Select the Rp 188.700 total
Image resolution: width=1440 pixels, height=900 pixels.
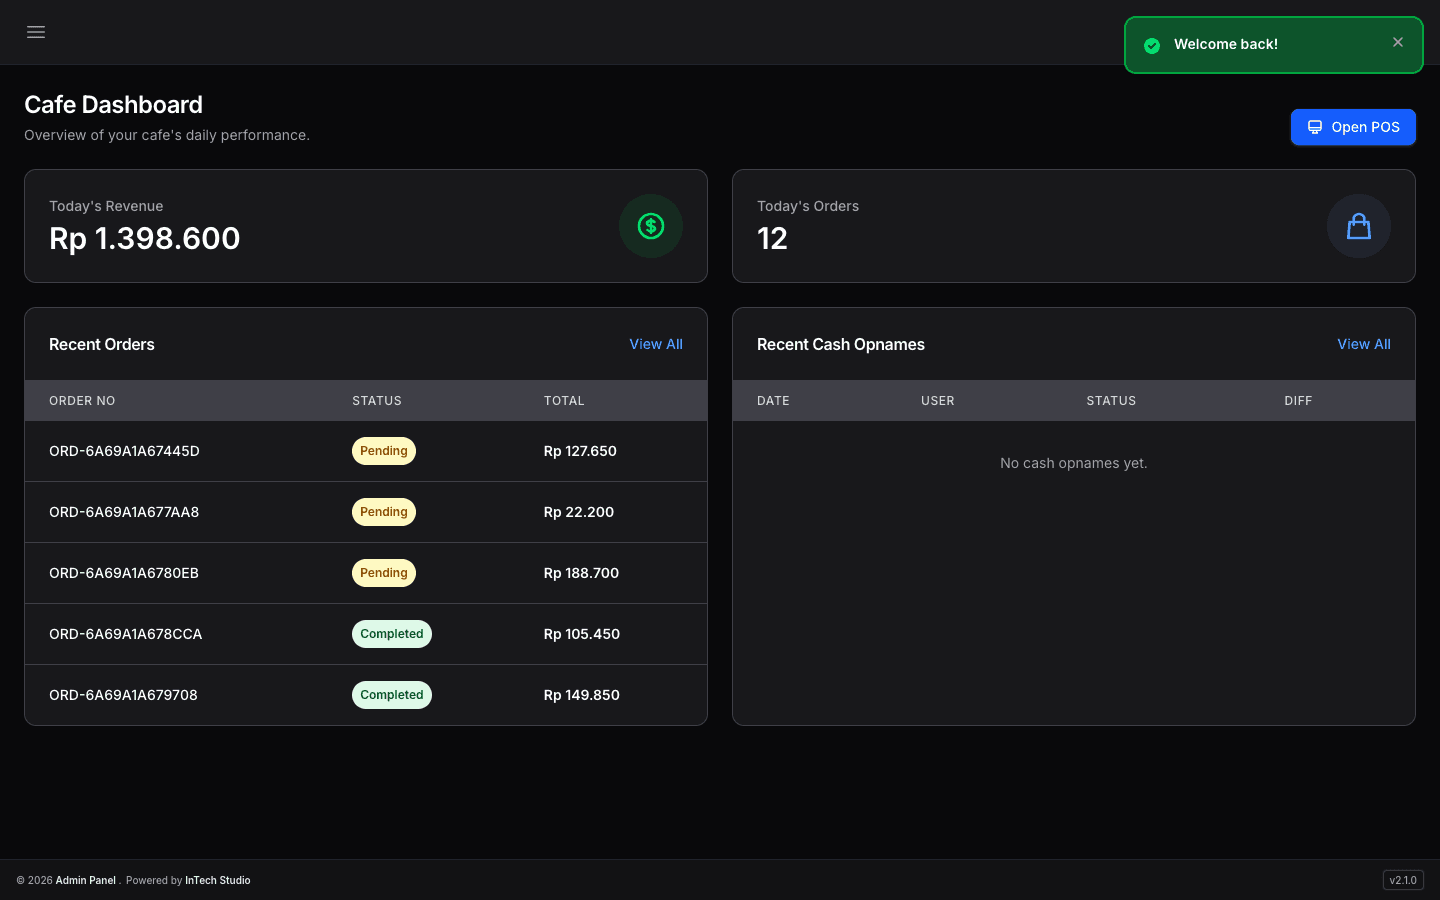tap(581, 573)
